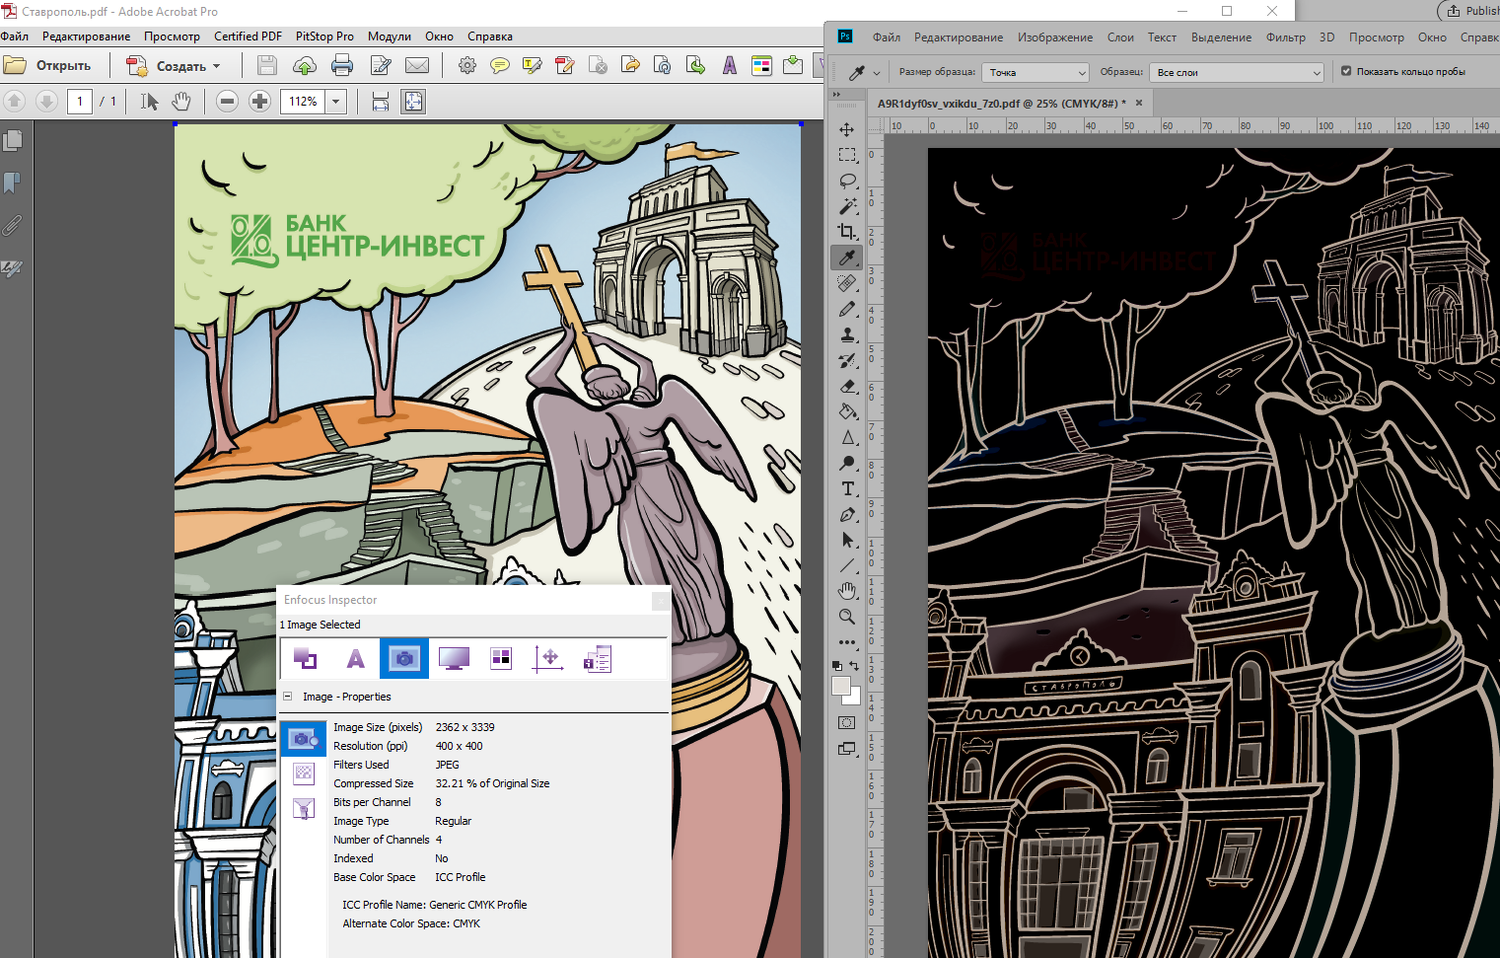Close the Enfocus Inspector panel
The height and width of the screenshot is (958, 1500).
tap(661, 600)
